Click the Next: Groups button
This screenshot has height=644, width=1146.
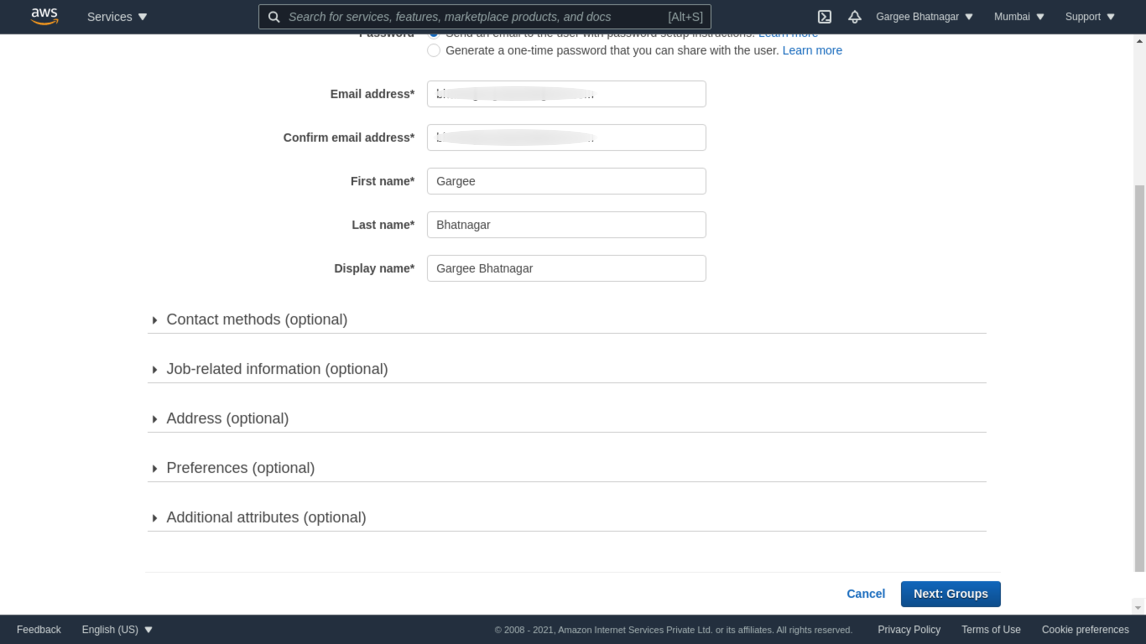point(950,594)
